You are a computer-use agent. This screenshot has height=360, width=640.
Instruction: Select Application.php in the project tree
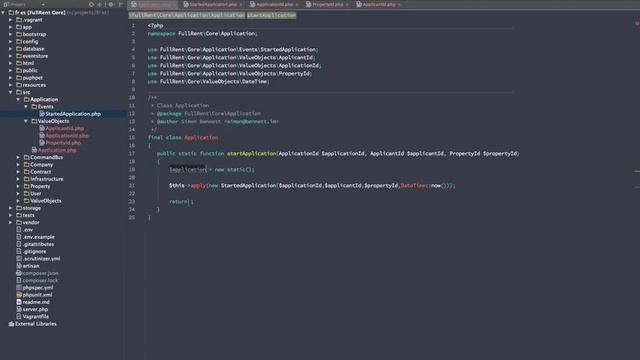57,150
